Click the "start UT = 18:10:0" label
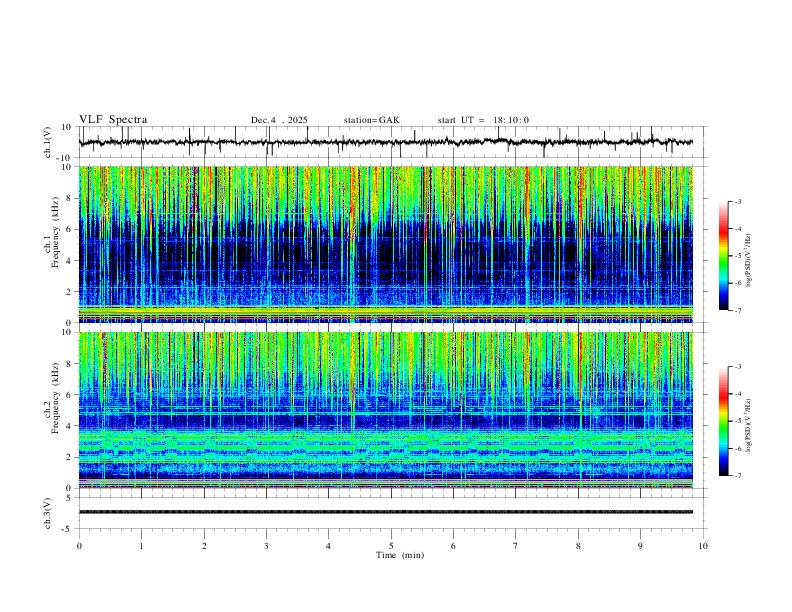 pyautogui.click(x=483, y=120)
